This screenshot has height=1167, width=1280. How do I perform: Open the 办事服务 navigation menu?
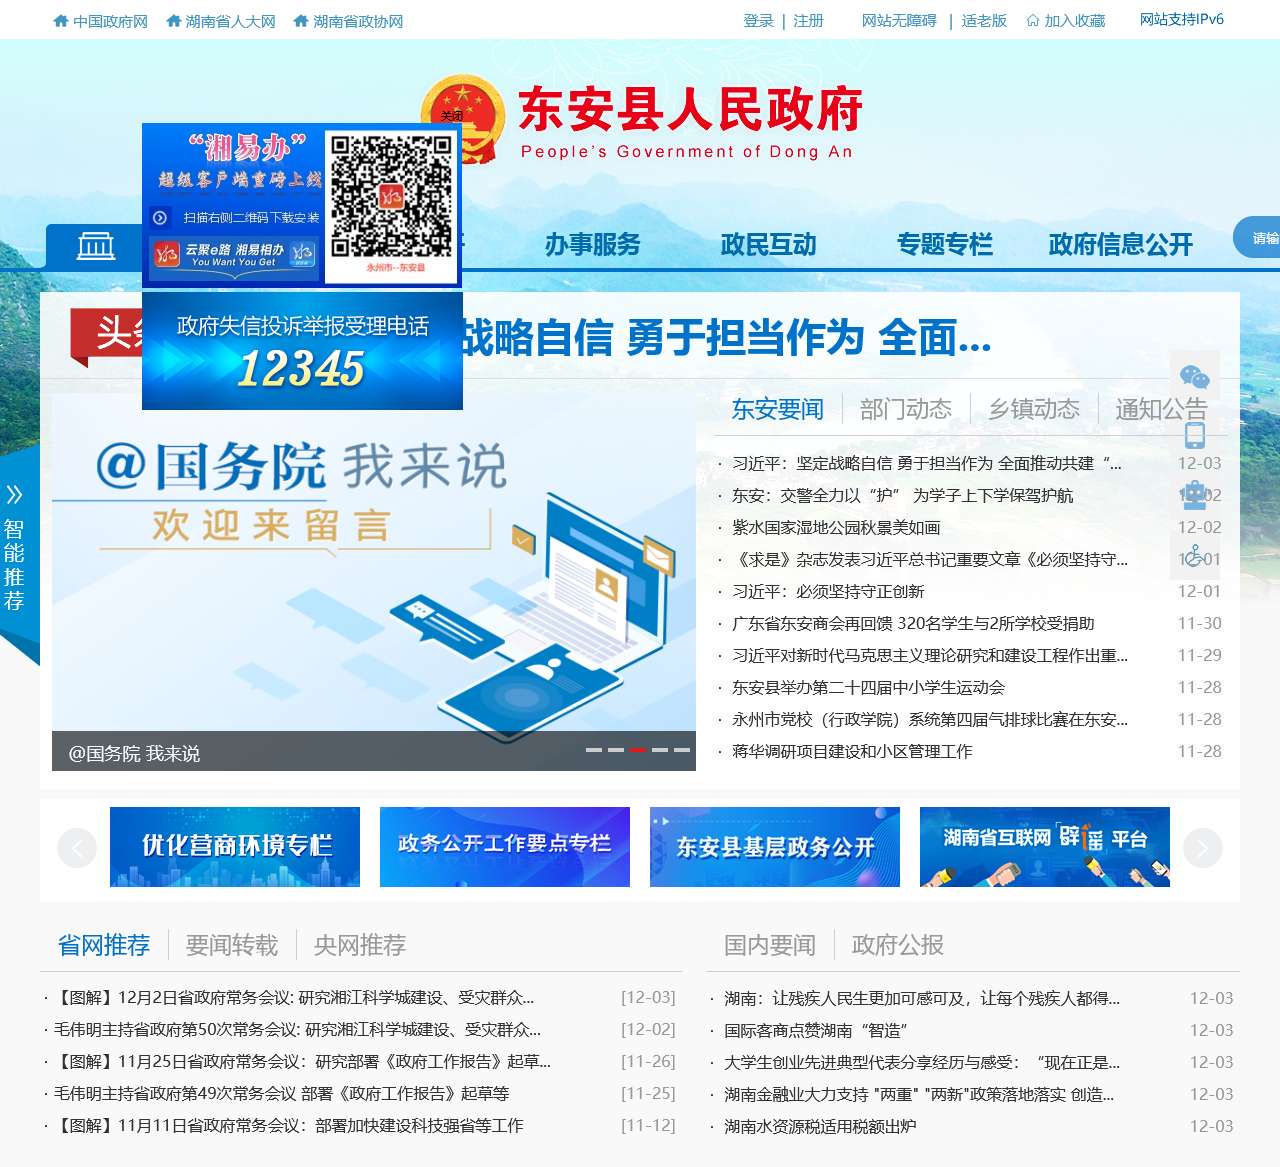[x=592, y=245]
